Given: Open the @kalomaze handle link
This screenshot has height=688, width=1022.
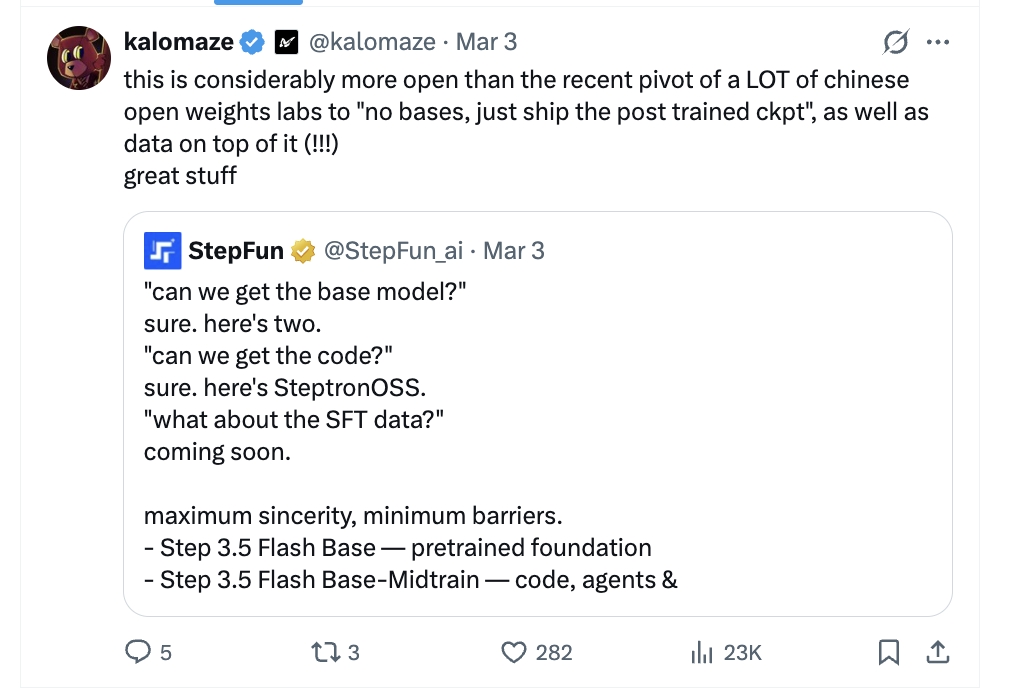Looking at the screenshot, I should 372,42.
